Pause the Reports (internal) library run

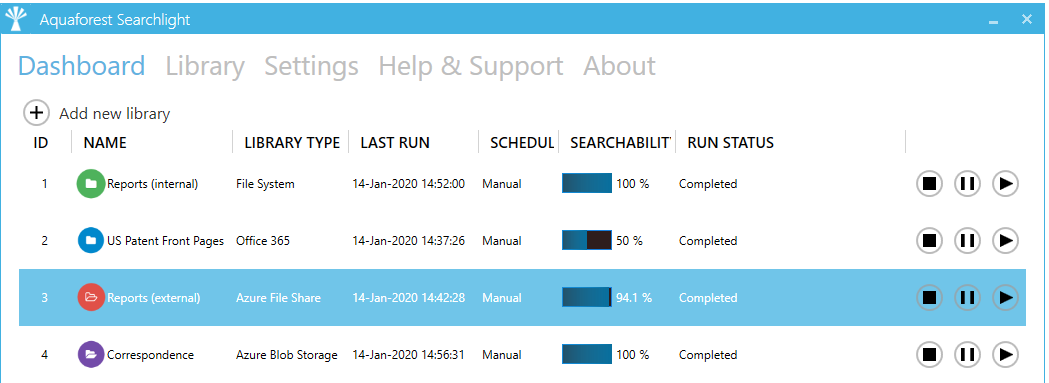pos(967,183)
